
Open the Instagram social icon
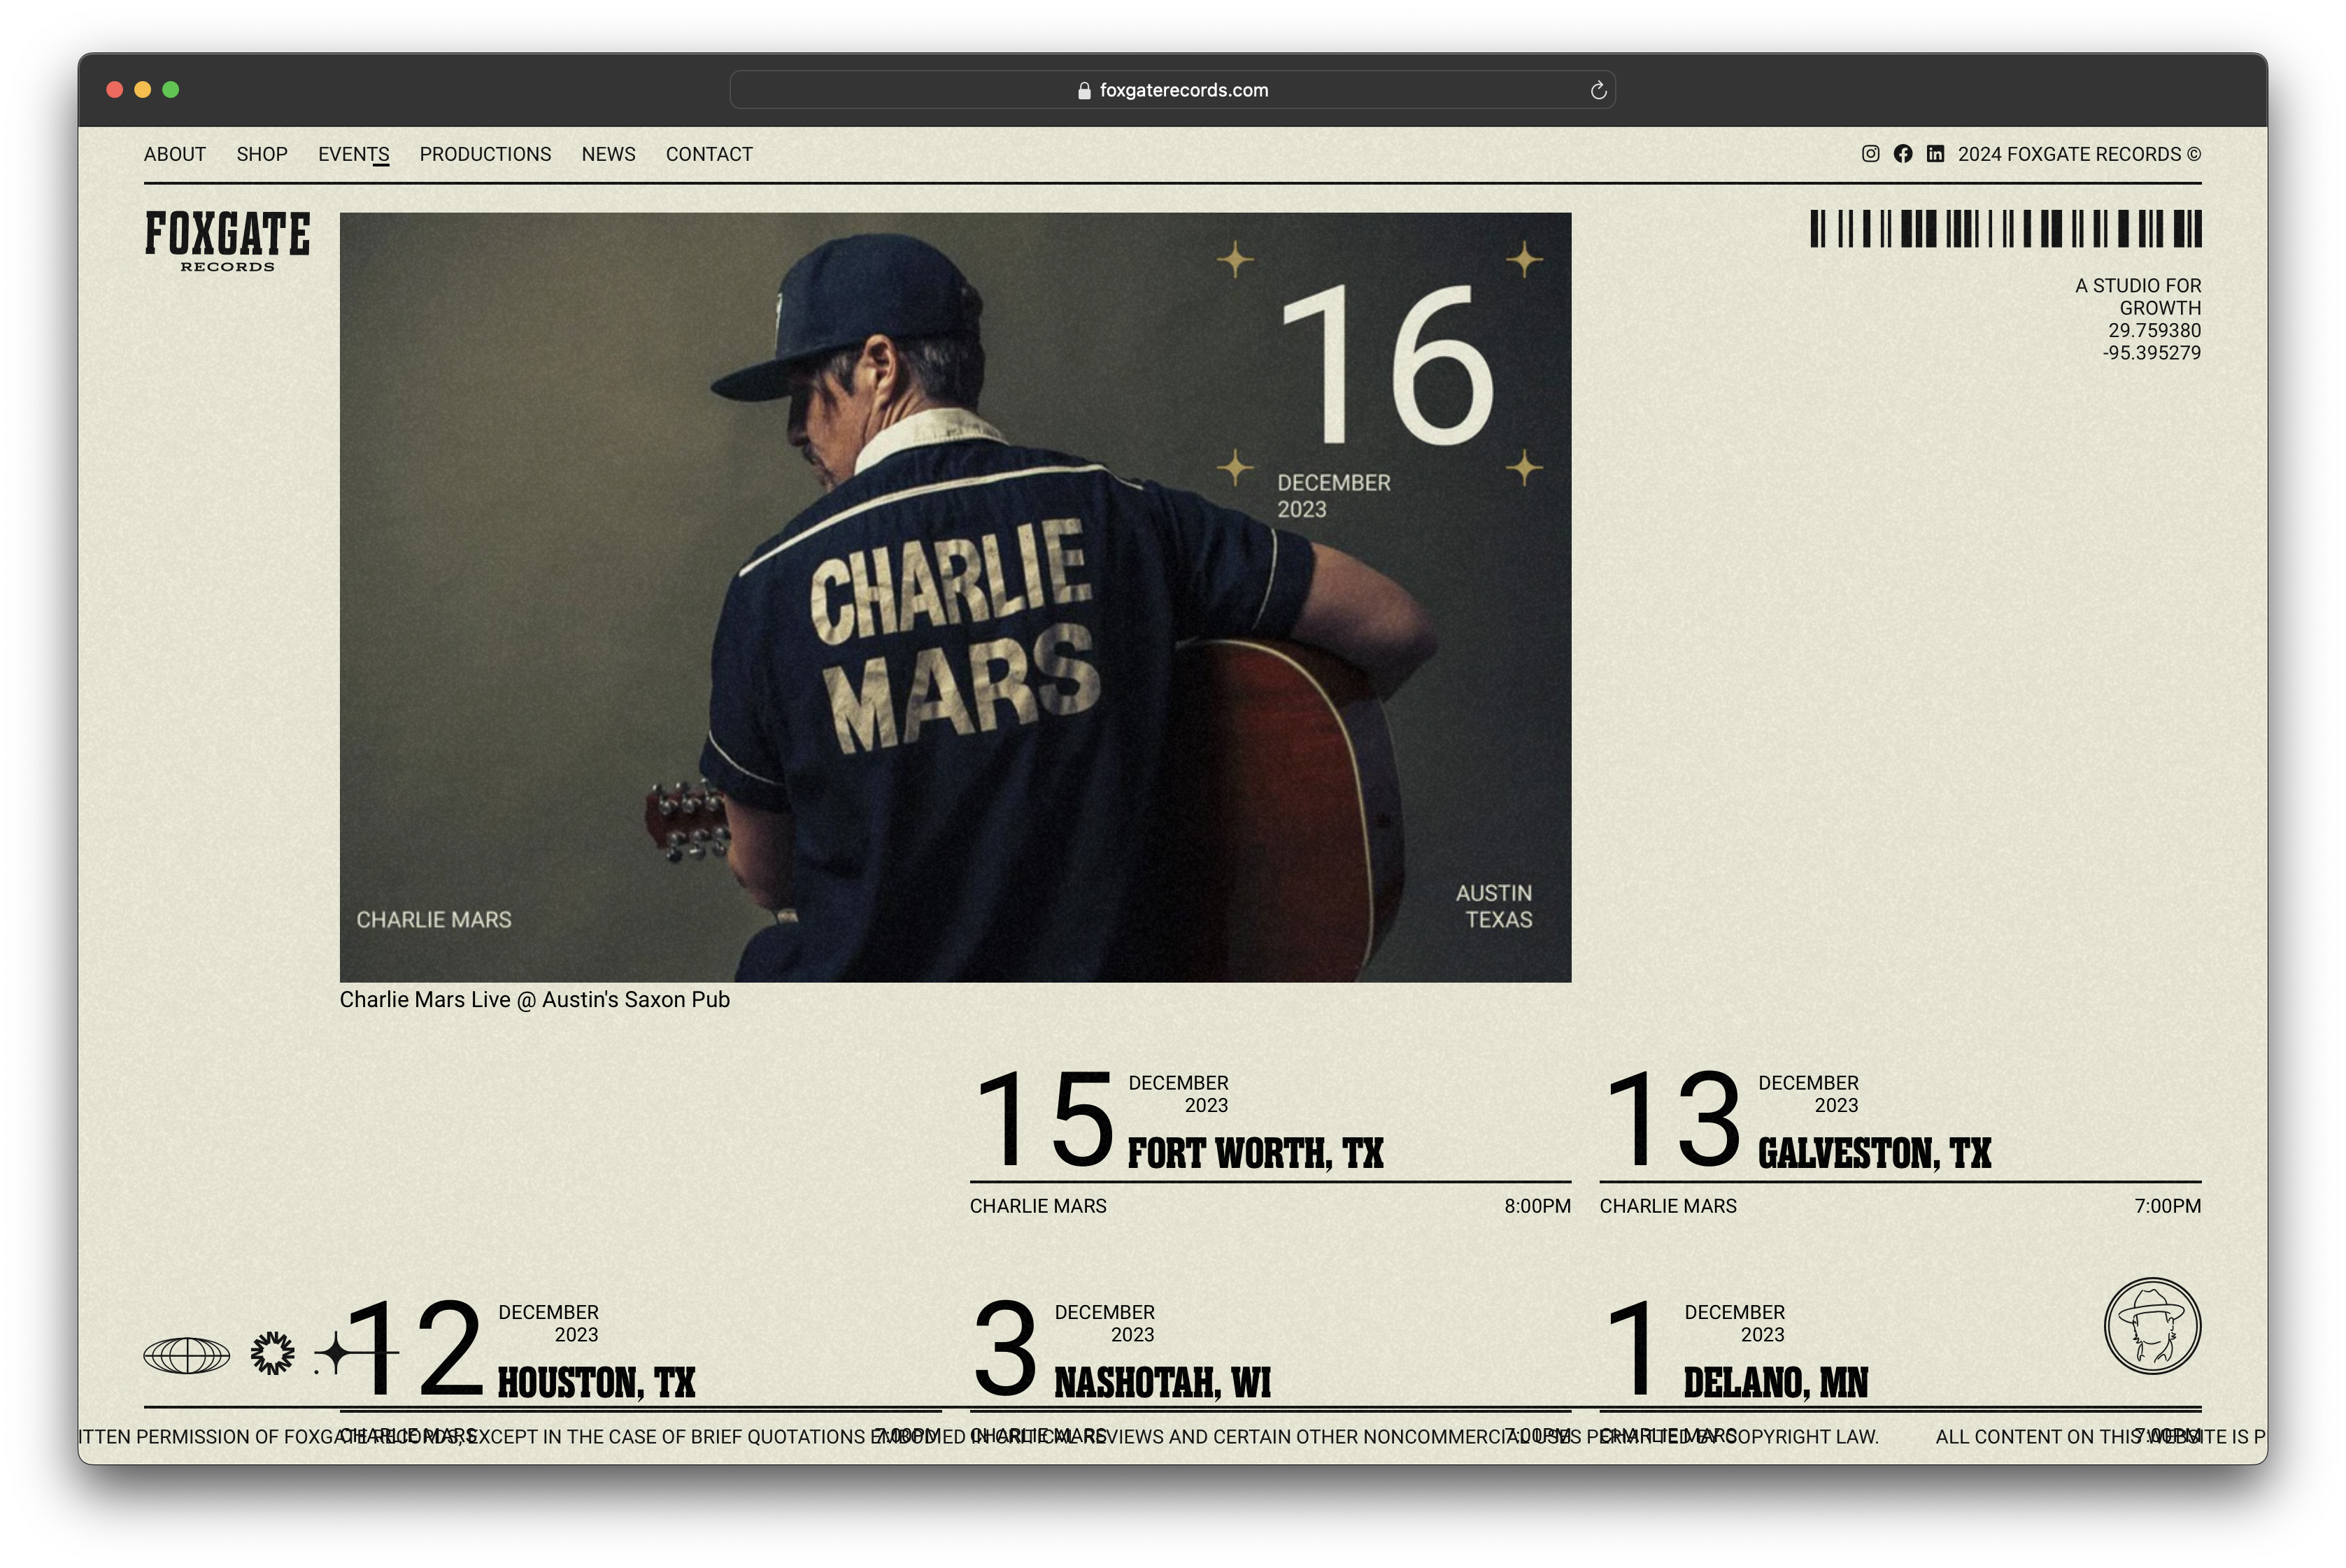(1870, 154)
